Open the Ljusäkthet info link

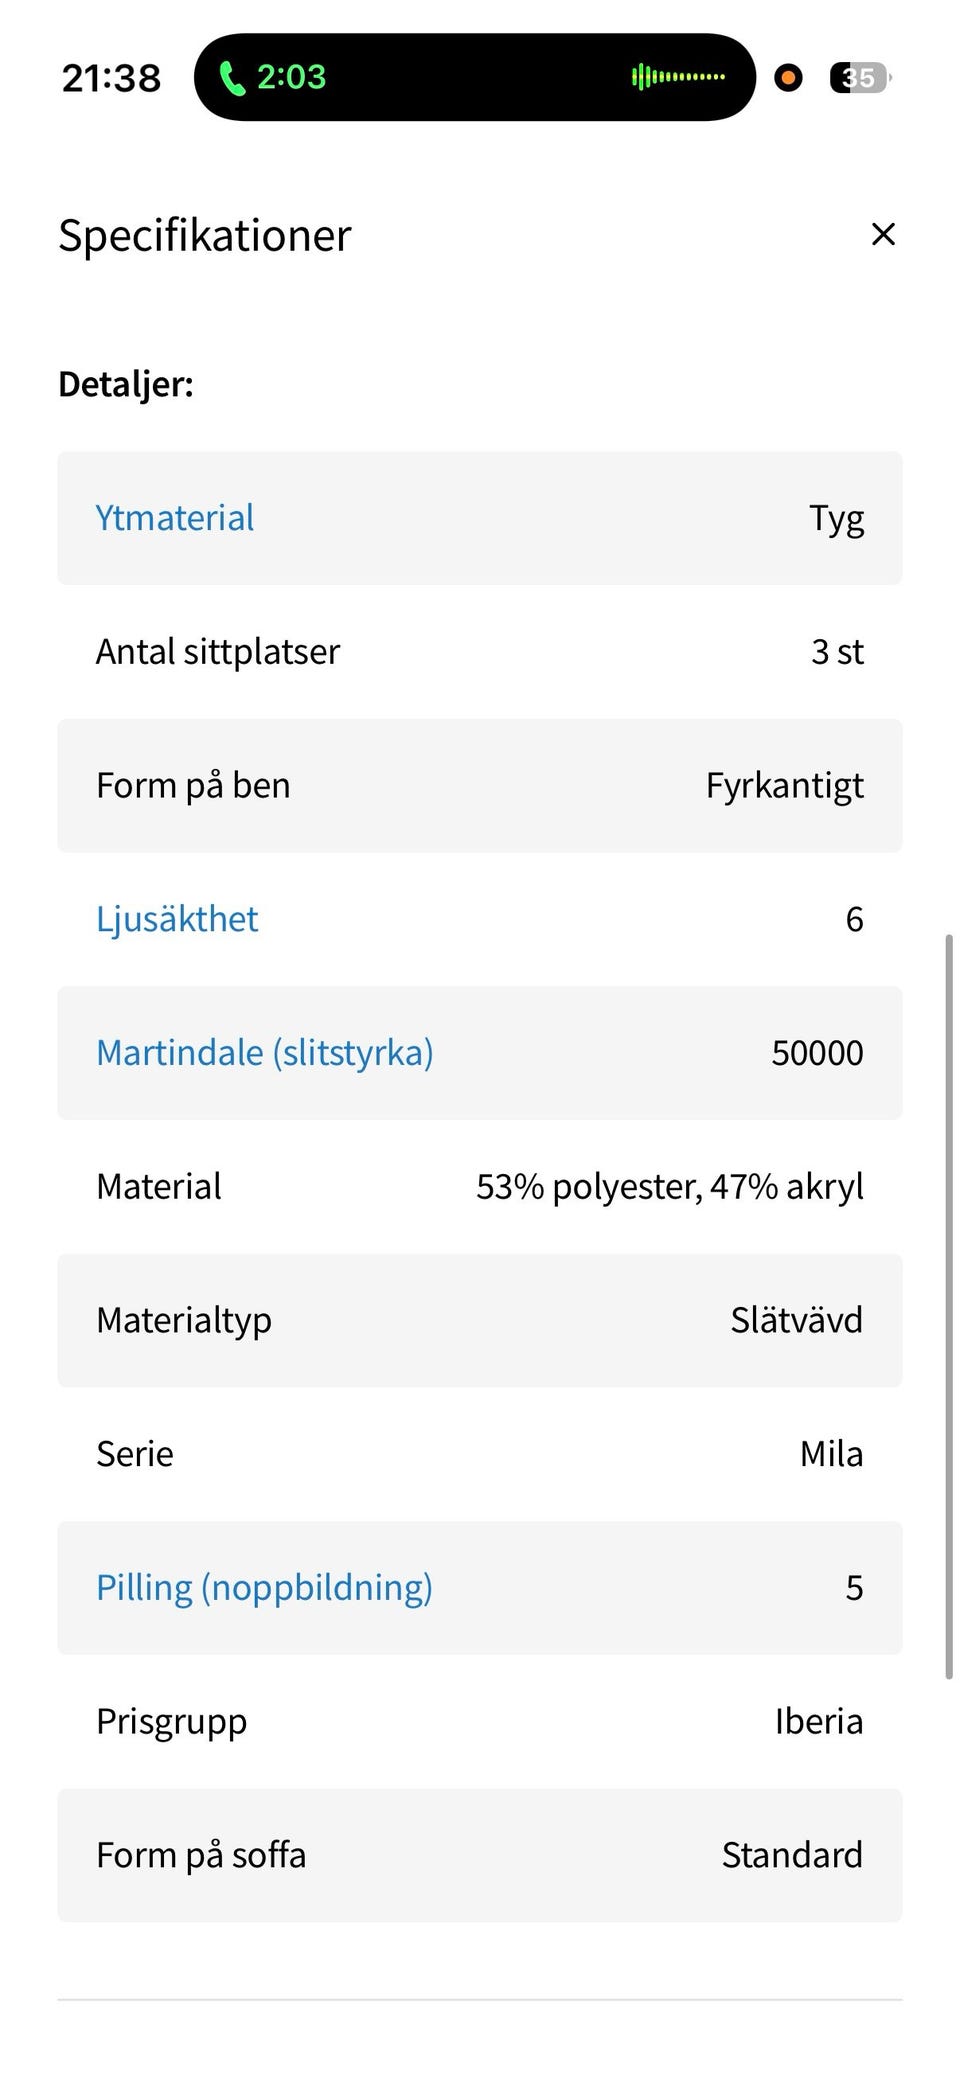(177, 919)
